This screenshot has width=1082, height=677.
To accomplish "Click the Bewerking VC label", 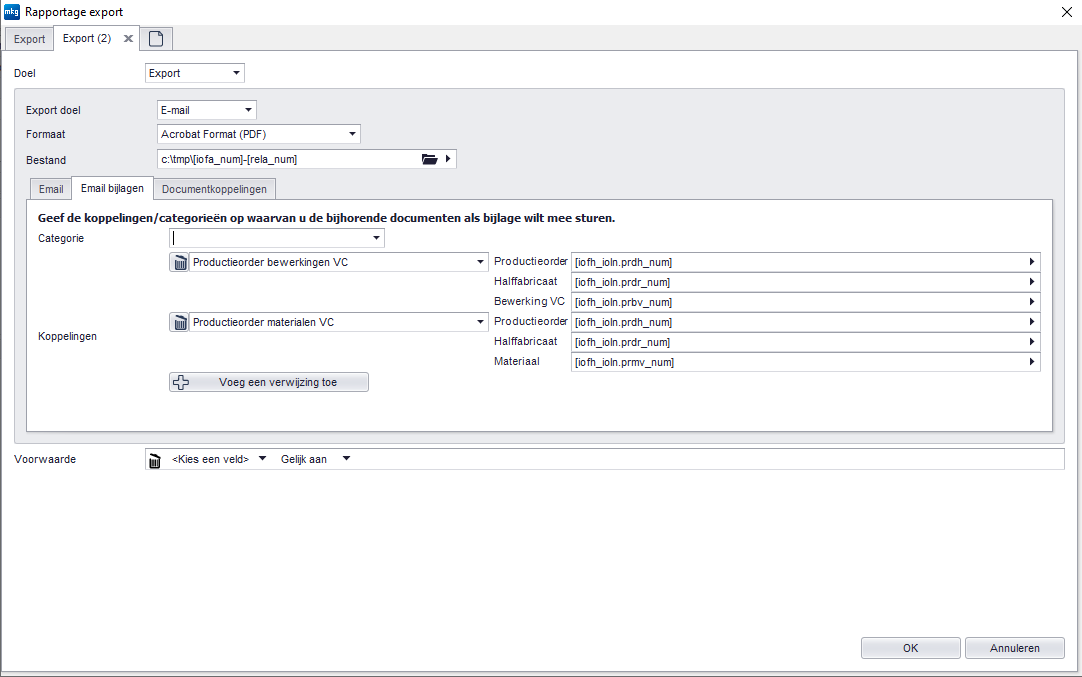I will pyautogui.click(x=529, y=302).
